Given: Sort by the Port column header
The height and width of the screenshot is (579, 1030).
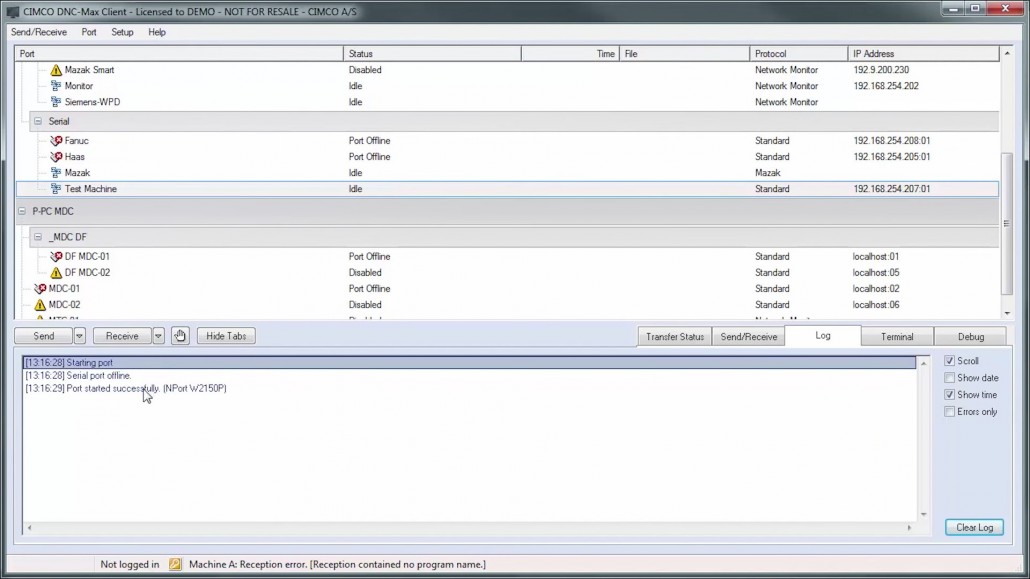Looking at the screenshot, I should (179, 54).
